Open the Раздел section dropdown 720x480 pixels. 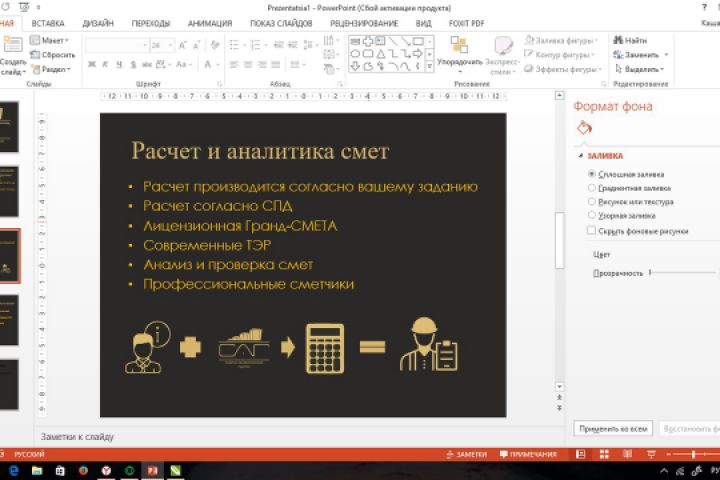click(51, 69)
